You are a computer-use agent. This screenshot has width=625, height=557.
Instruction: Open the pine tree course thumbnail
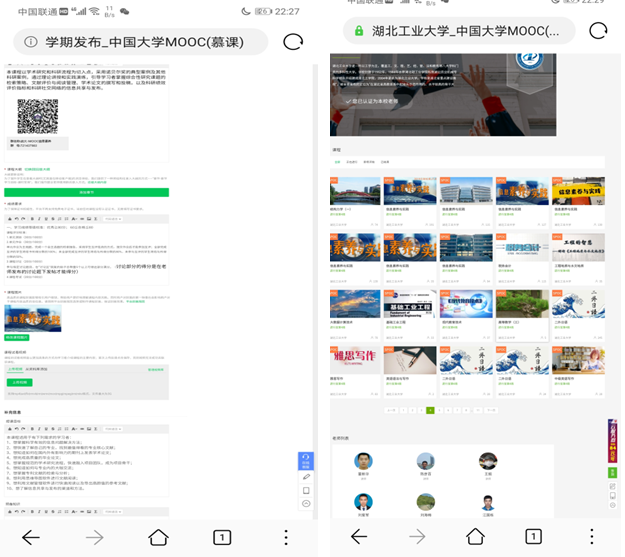[x=522, y=304]
